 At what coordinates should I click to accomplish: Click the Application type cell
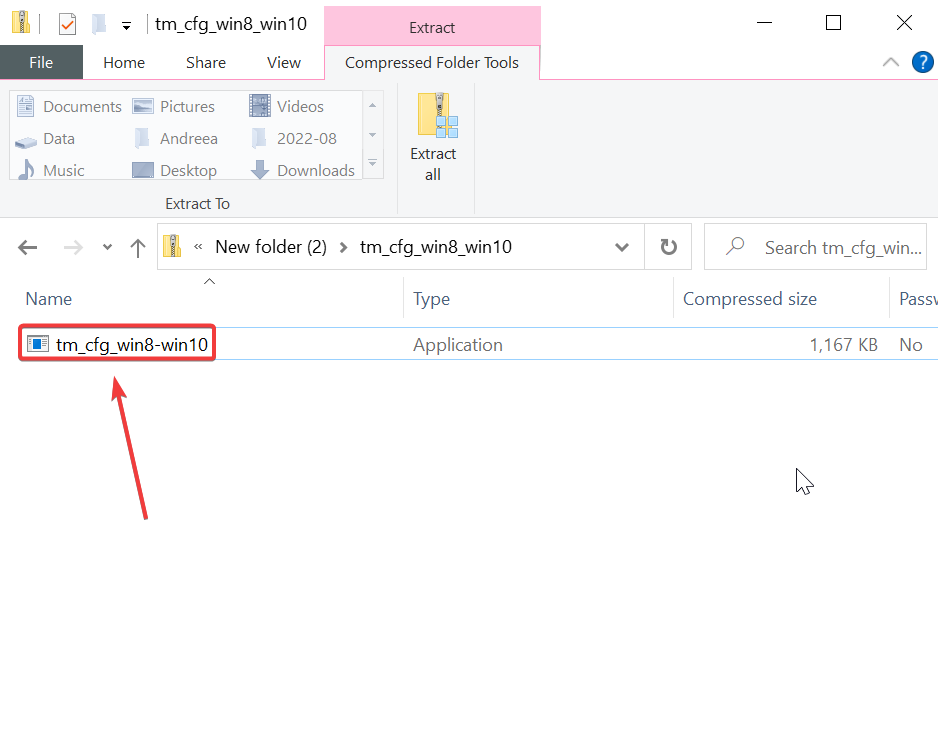458,344
